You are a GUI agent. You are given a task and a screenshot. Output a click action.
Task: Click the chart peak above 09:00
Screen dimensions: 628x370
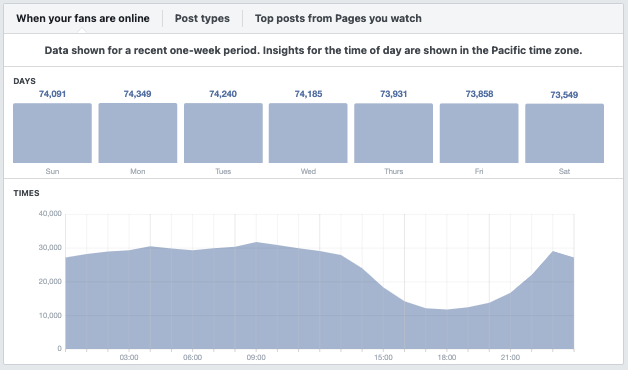coord(256,242)
